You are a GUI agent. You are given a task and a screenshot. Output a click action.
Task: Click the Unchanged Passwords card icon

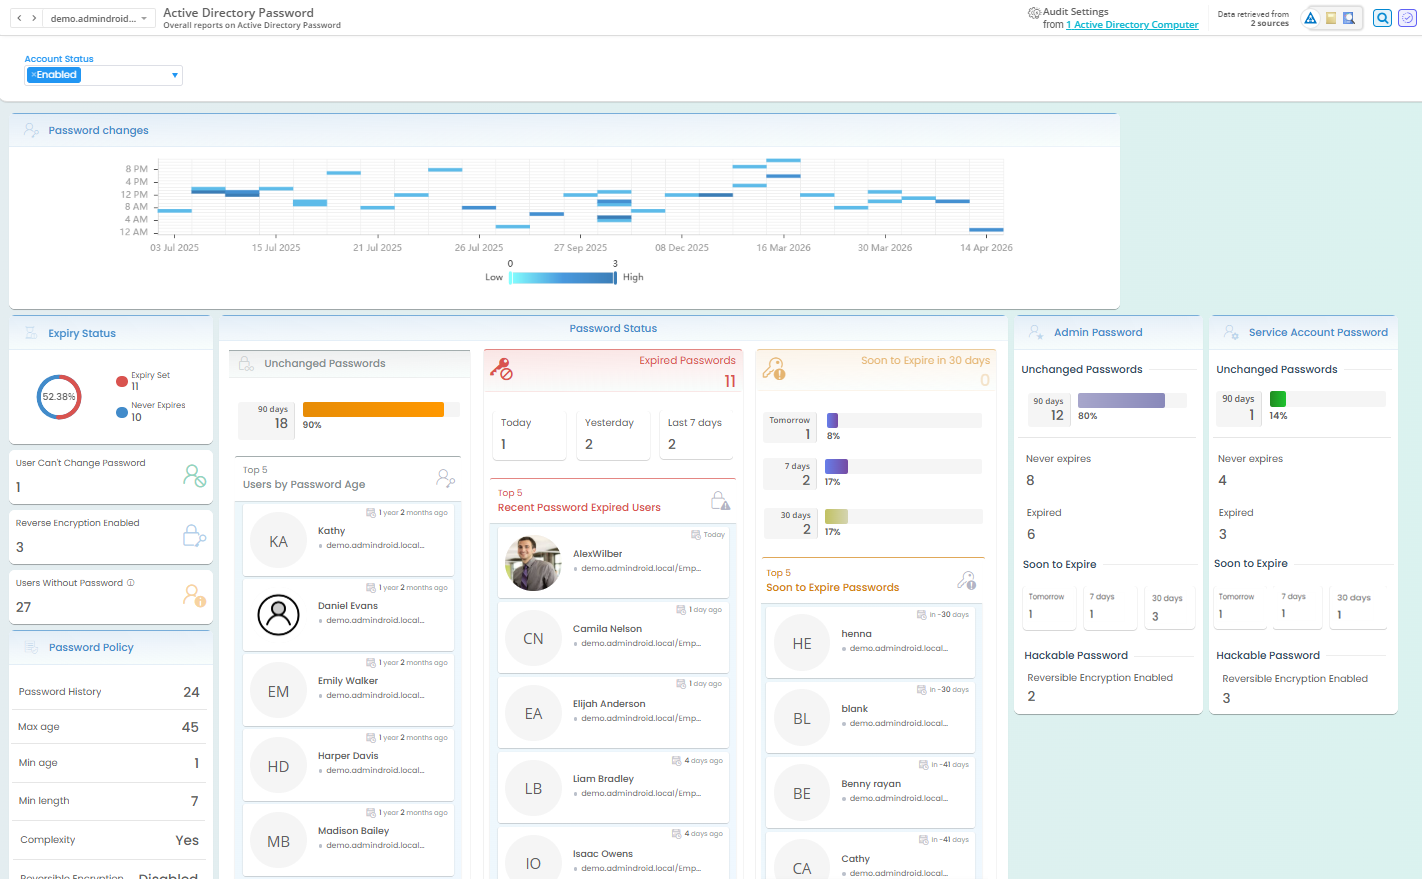(x=246, y=364)
